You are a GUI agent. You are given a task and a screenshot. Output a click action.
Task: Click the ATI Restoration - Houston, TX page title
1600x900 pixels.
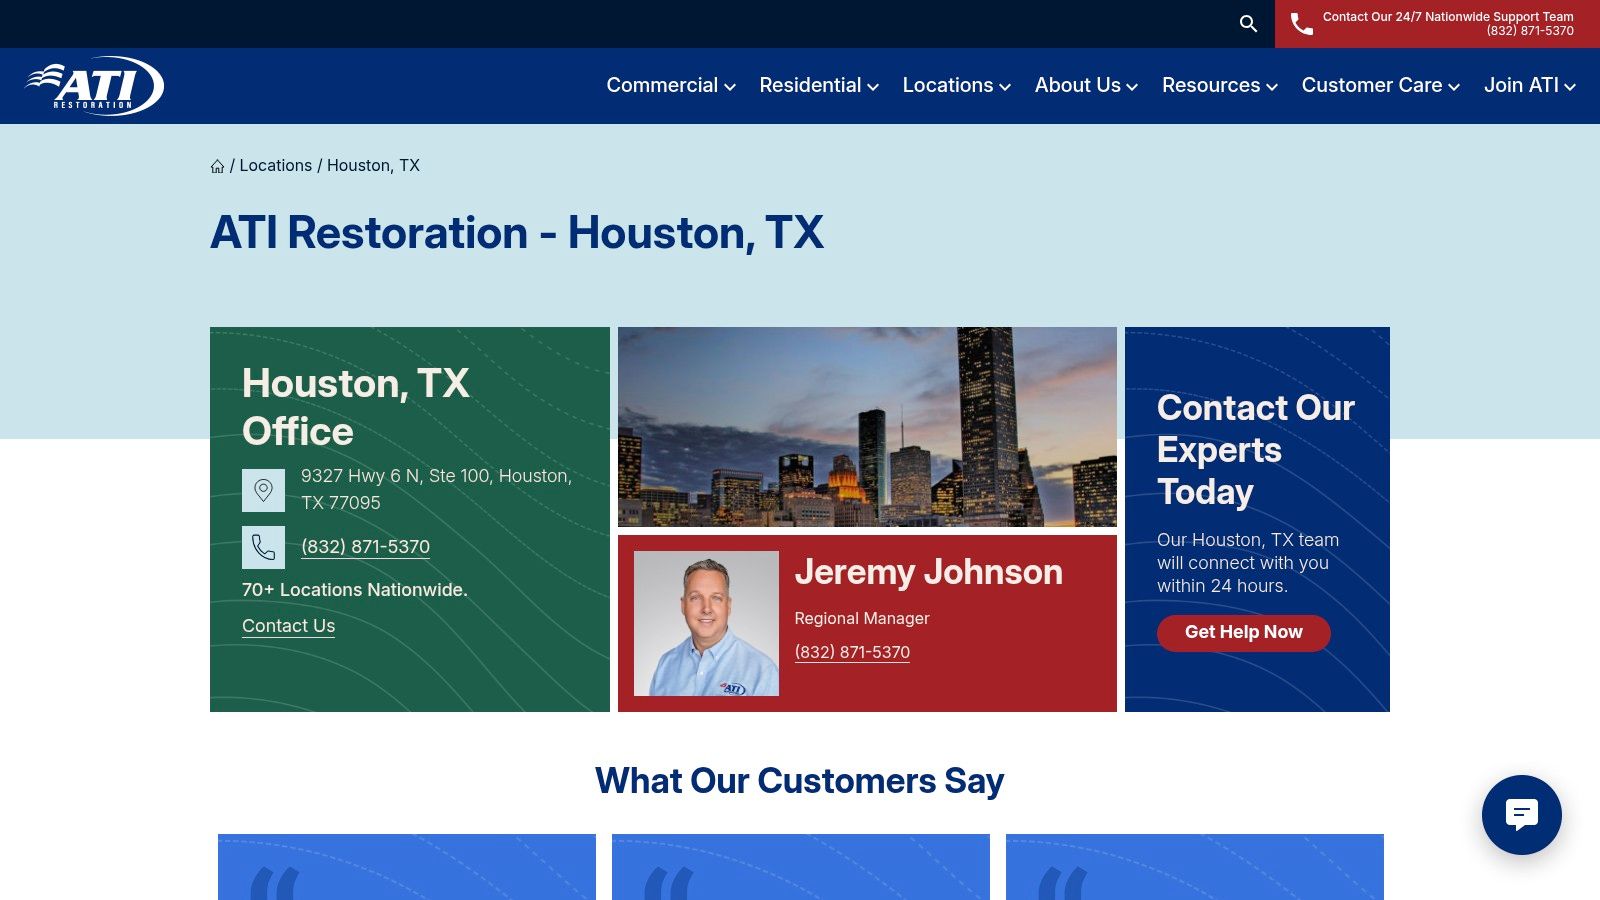(x=517, y=233)
